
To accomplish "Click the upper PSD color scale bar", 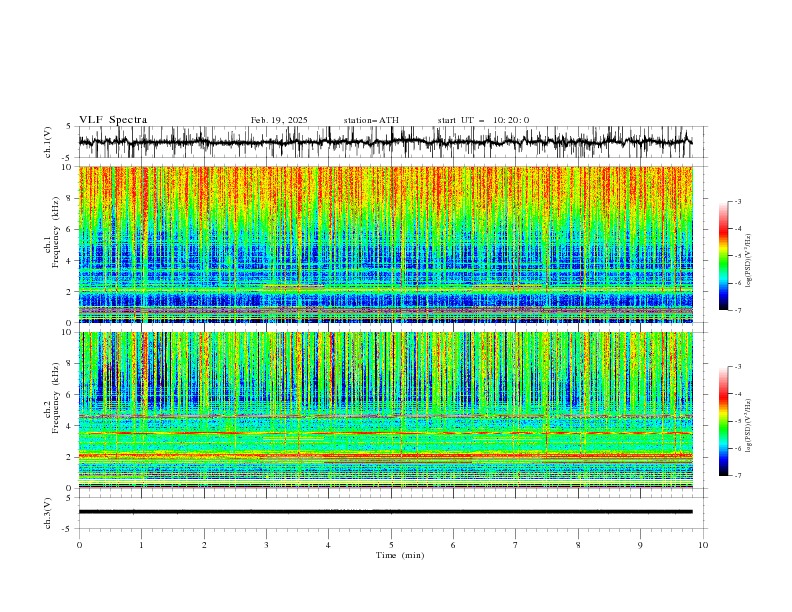I will [724, 256].
